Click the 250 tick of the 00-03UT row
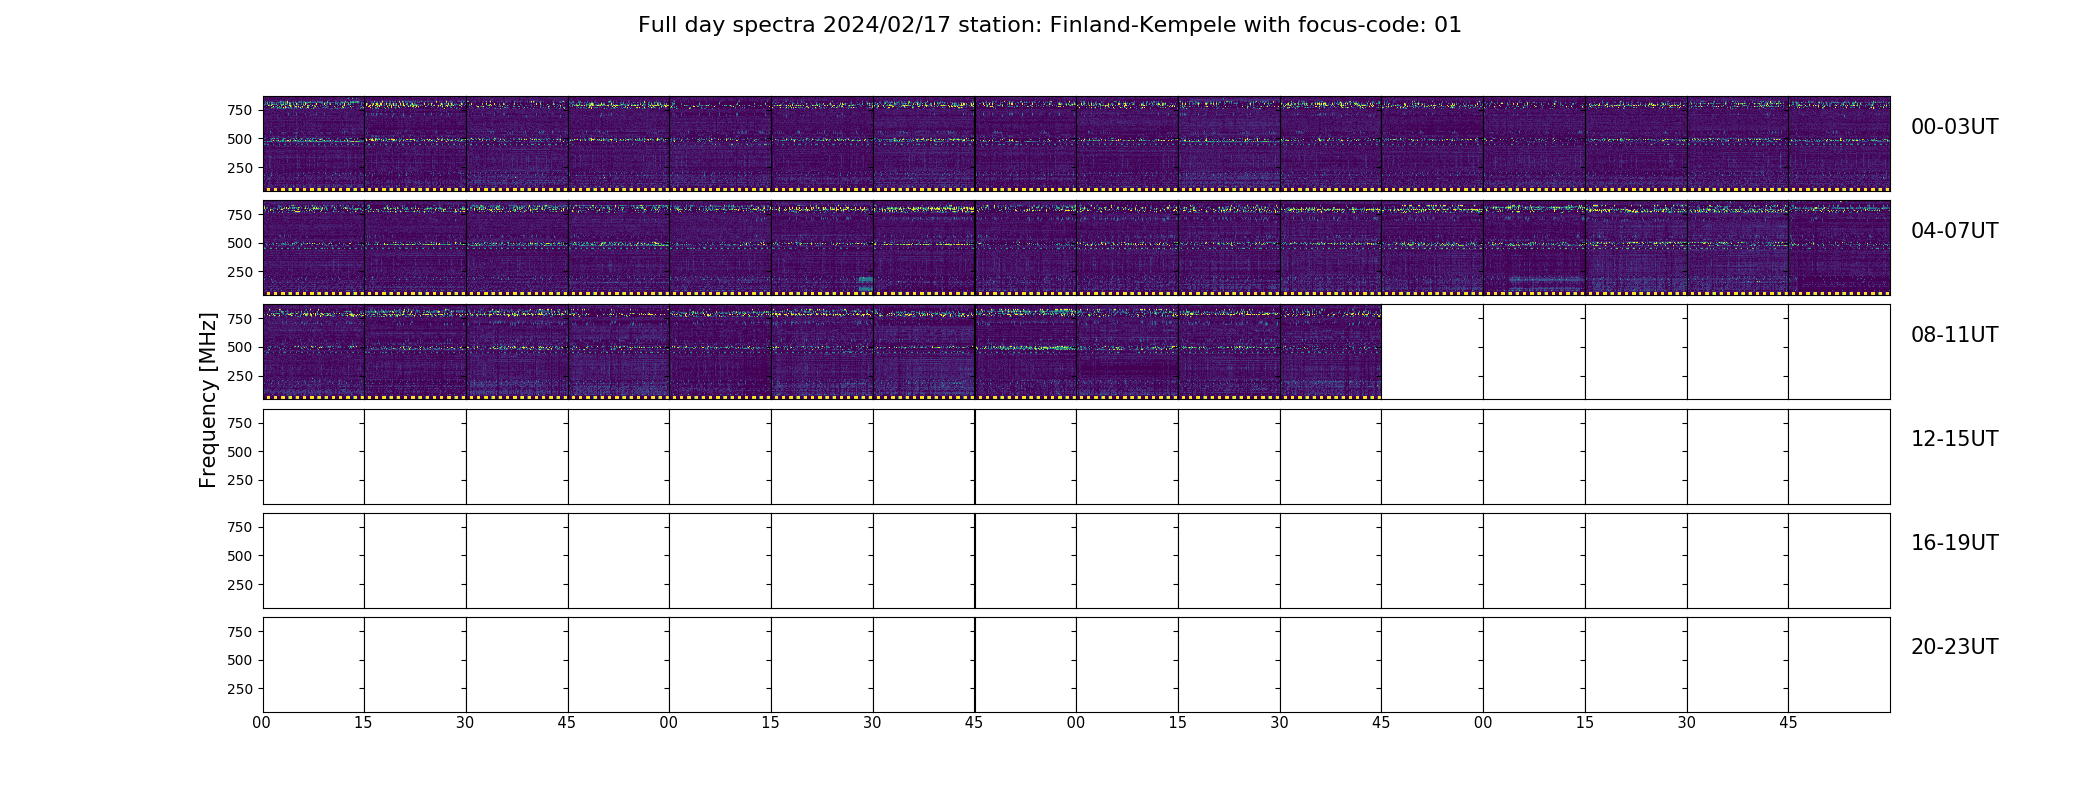This screenshot has height=800, width=2100. pyautogui.click(x=240, y=168)
